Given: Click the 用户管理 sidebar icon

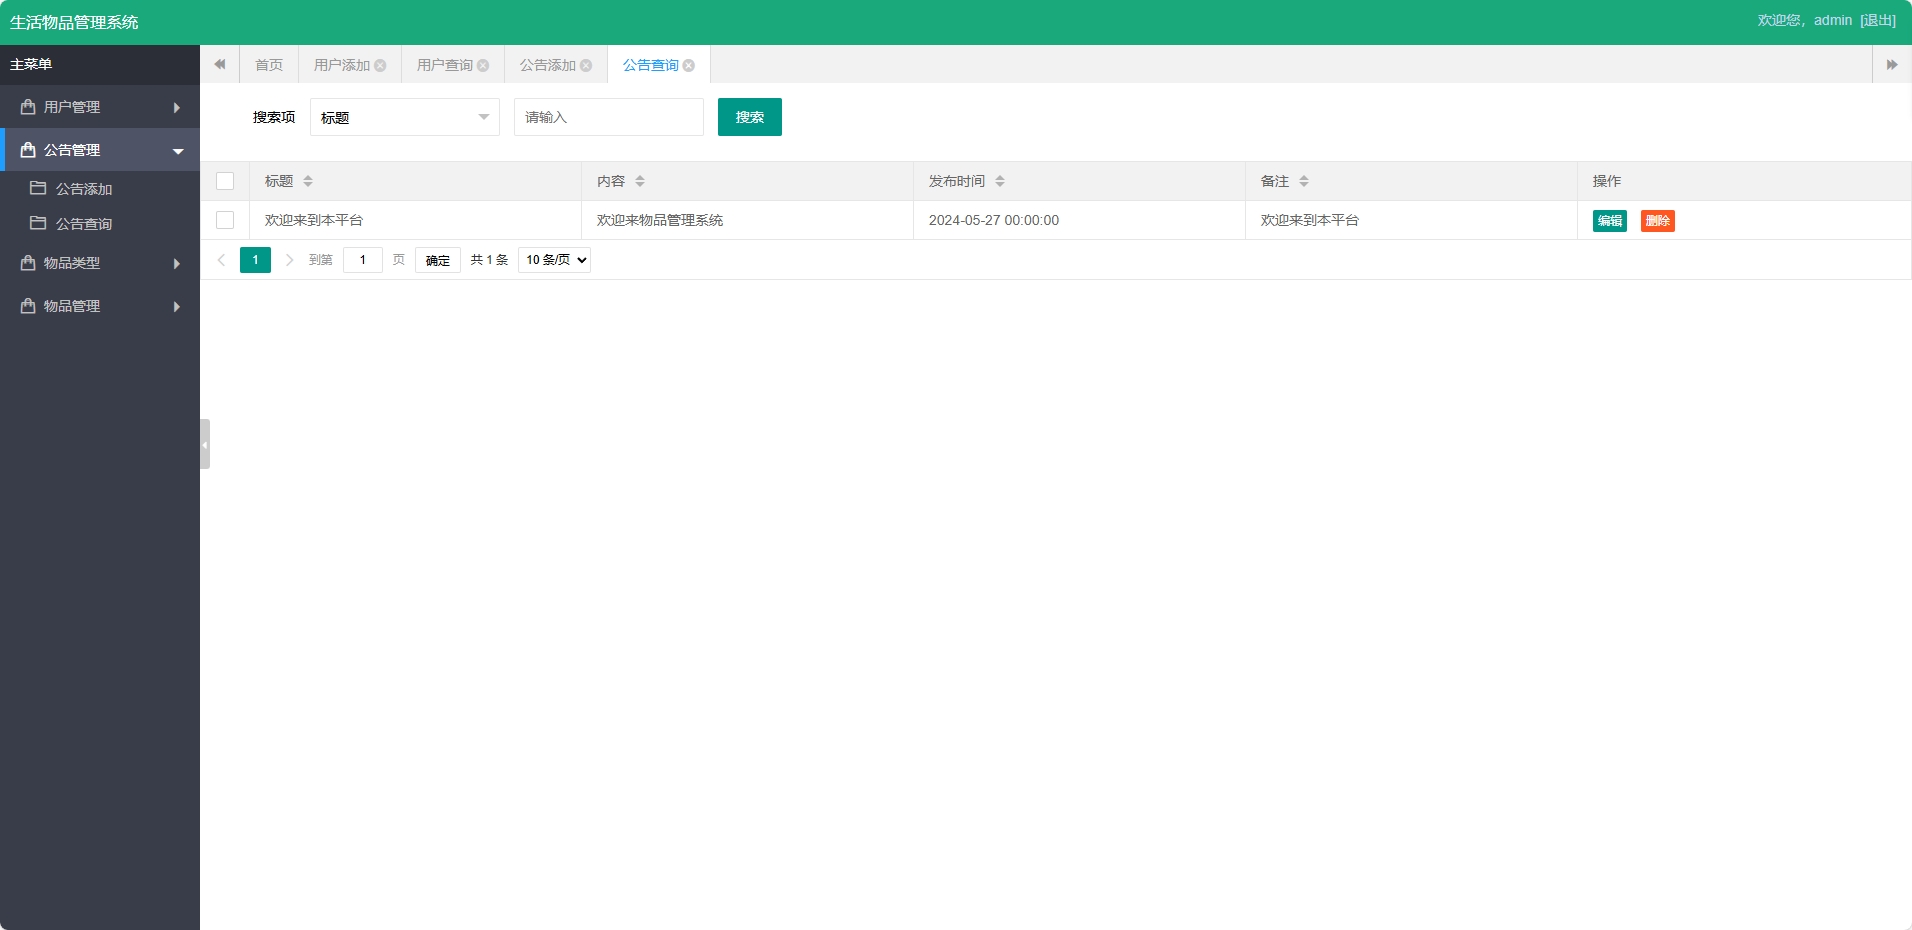Looking at the screenshot, I should coord(26,106).
